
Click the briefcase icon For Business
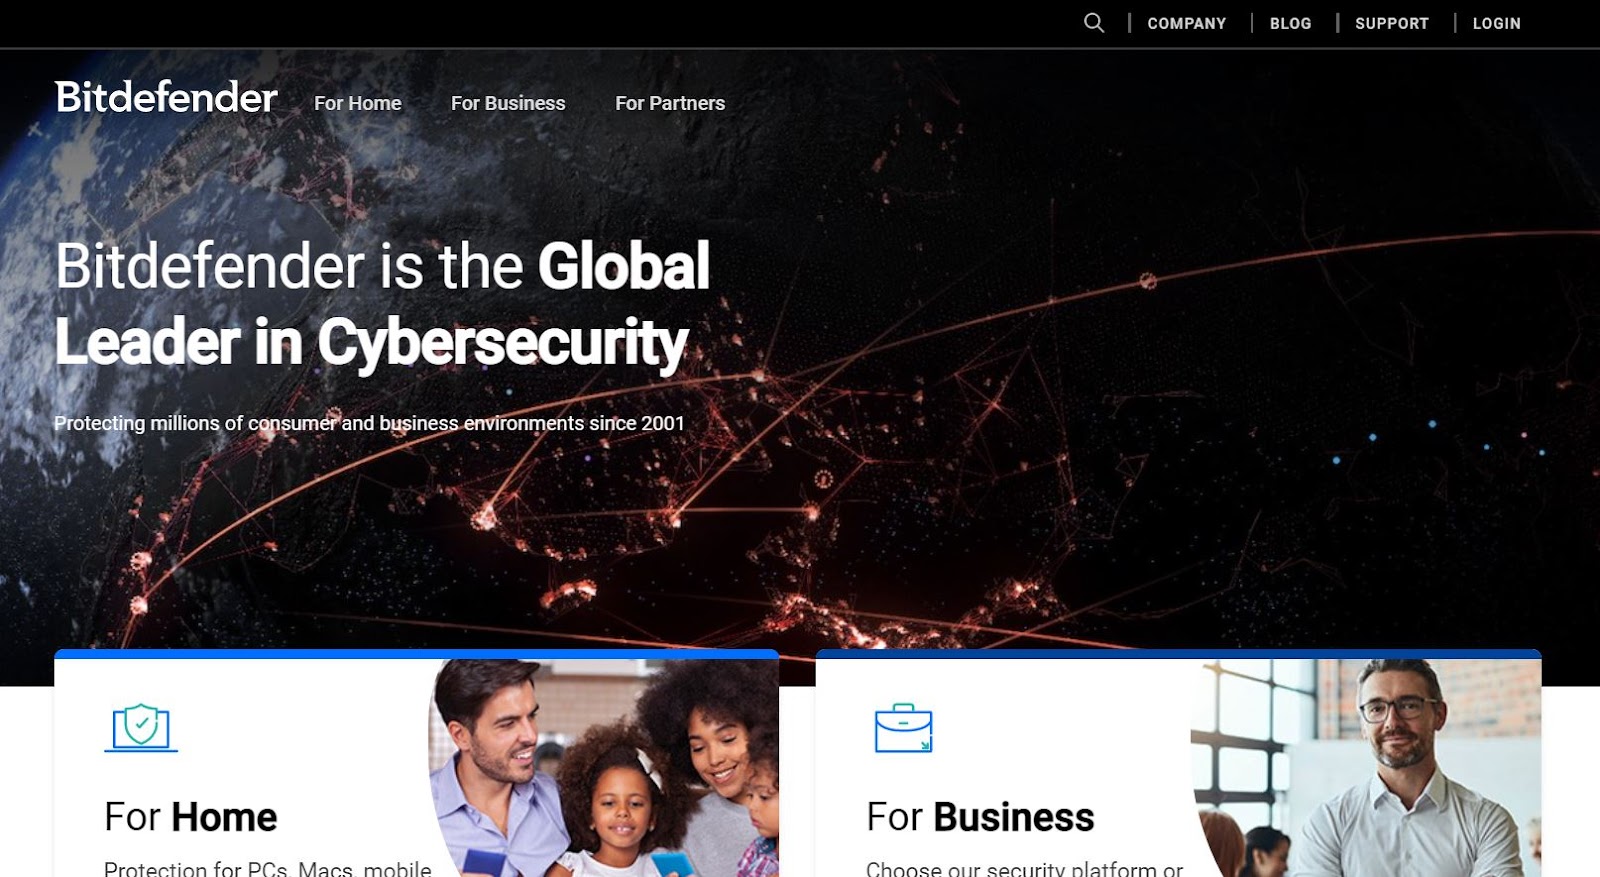(x=903, y=728)
